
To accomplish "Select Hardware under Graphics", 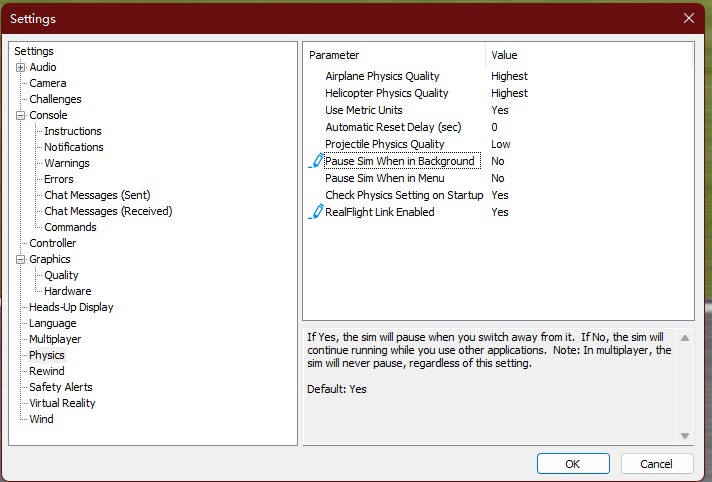I will (67, 291).
